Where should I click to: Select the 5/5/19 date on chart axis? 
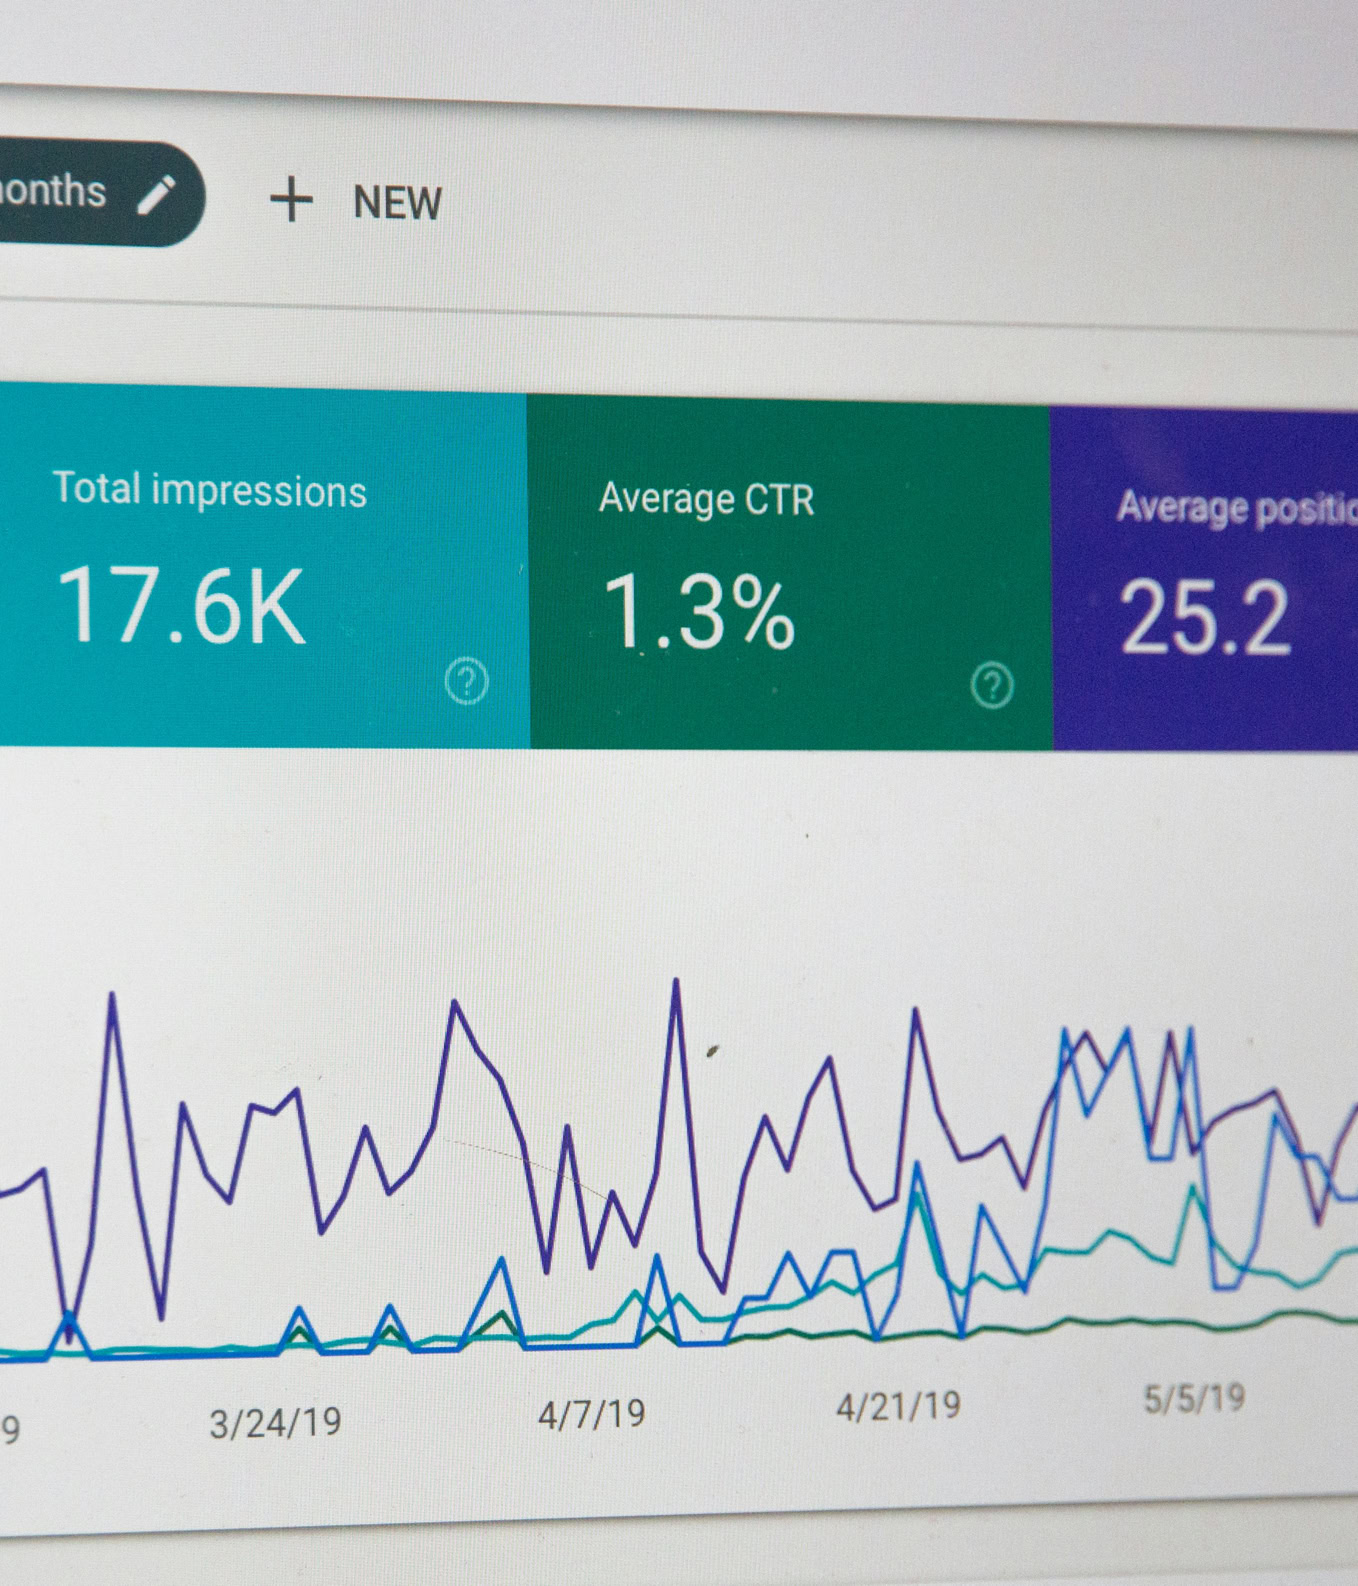pos(1194,1398)
